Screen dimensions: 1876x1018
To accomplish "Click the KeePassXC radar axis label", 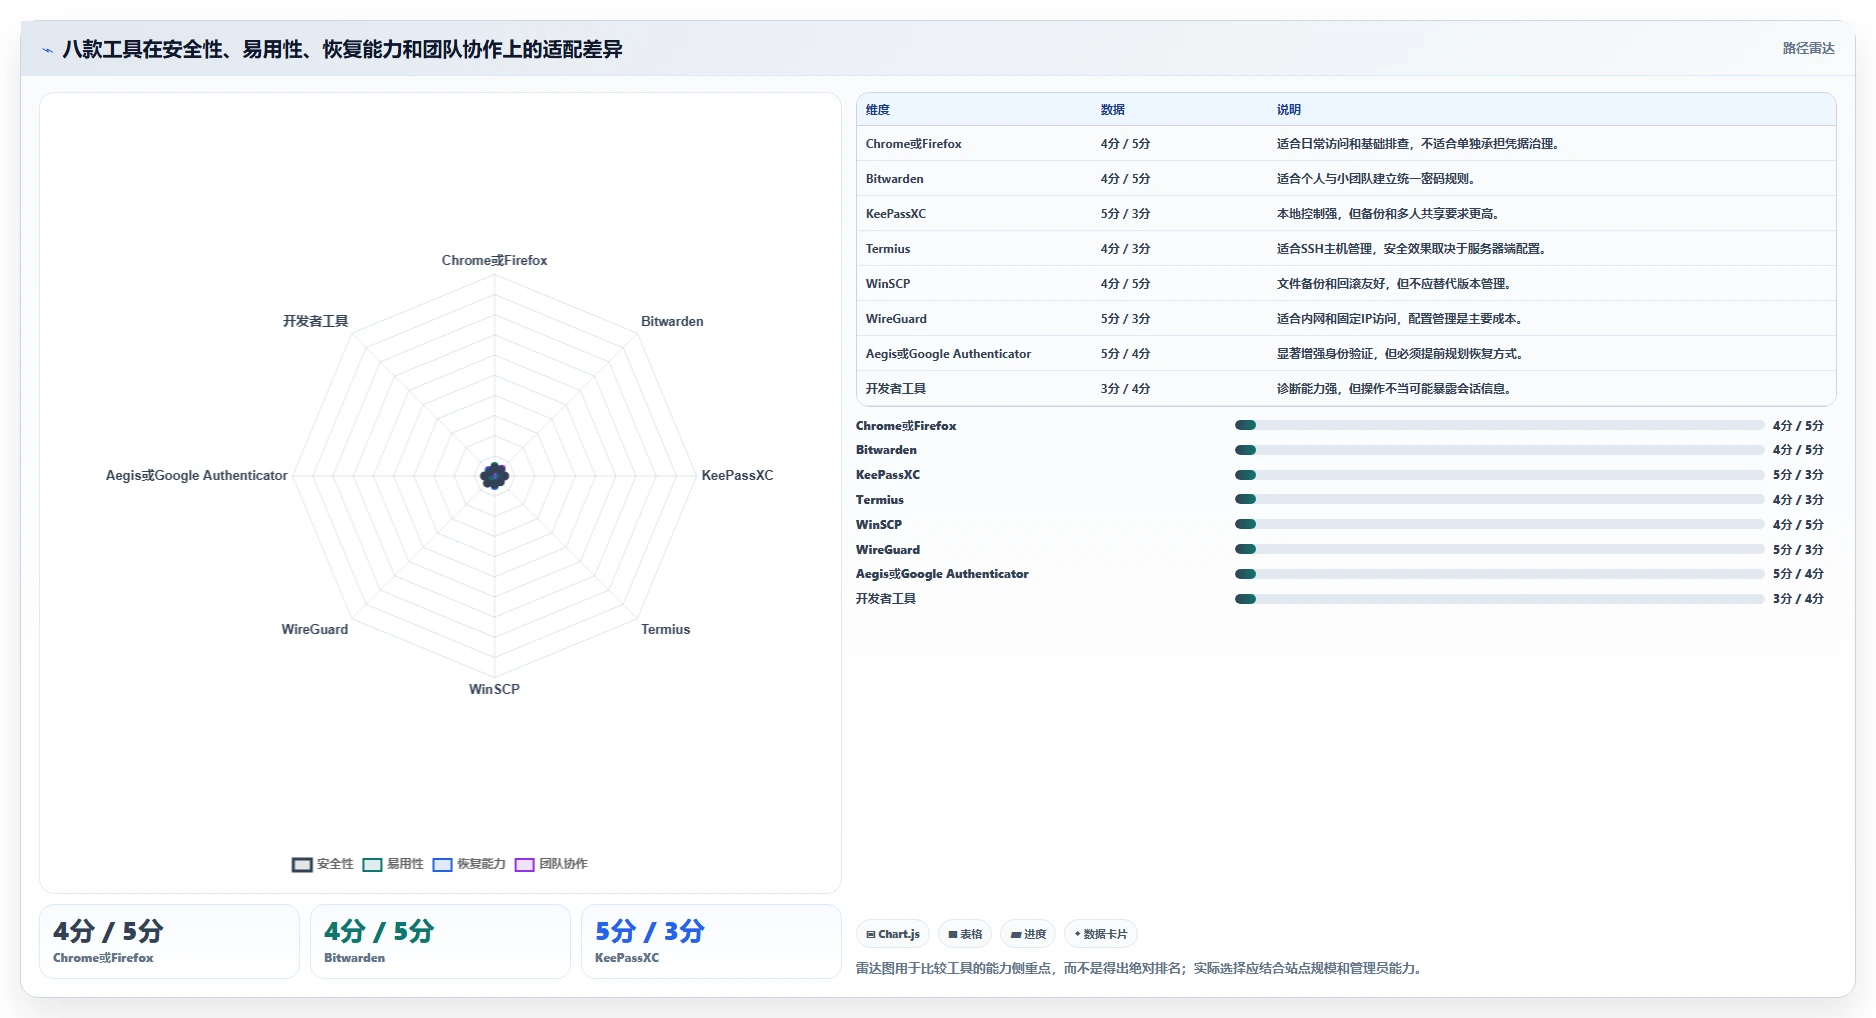I will coord(737,475).
